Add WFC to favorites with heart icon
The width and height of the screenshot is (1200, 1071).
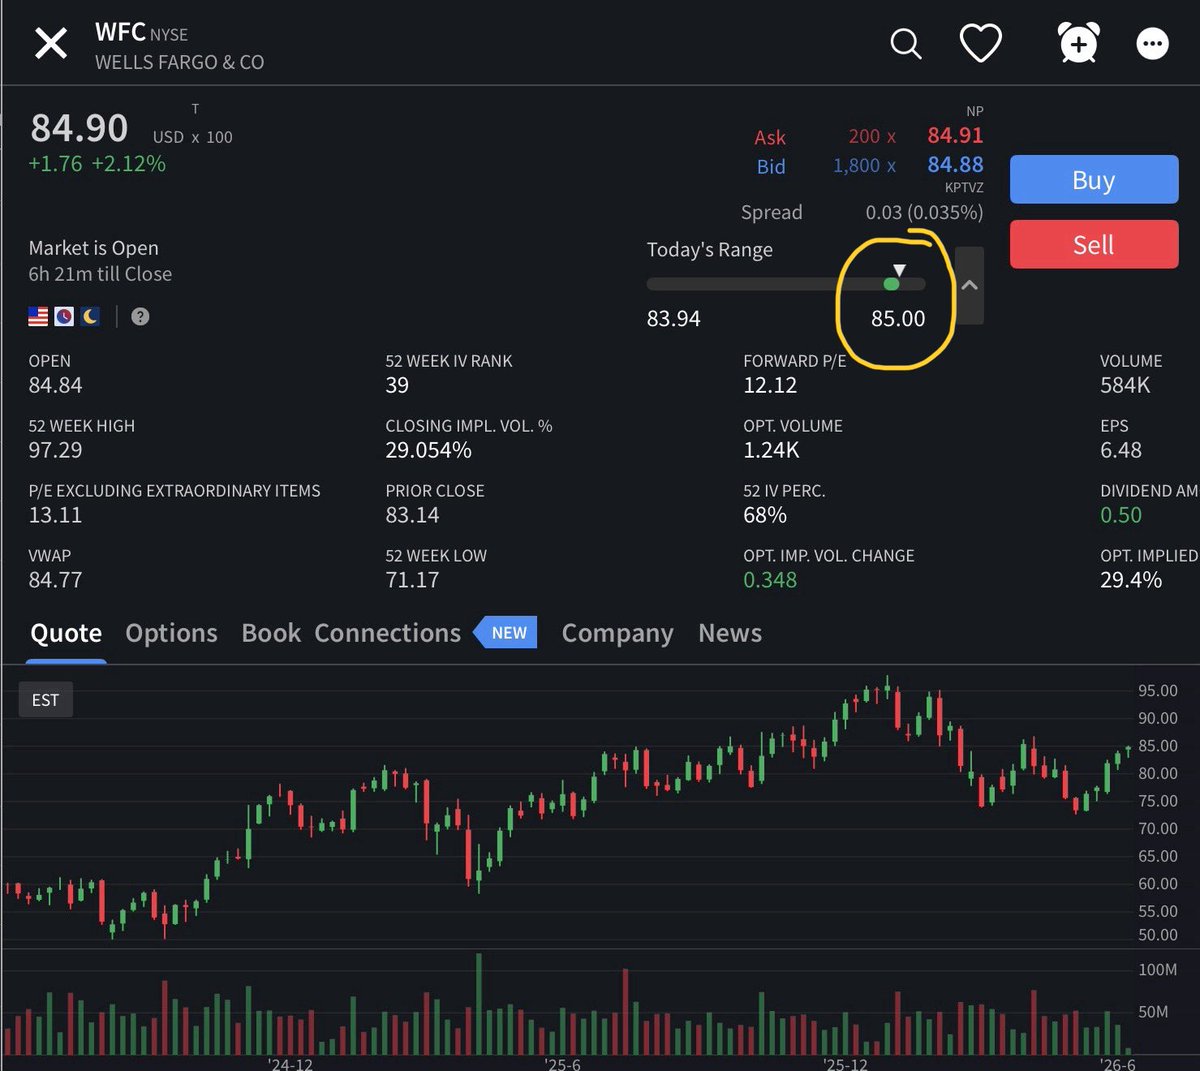[x=980, y=44]
